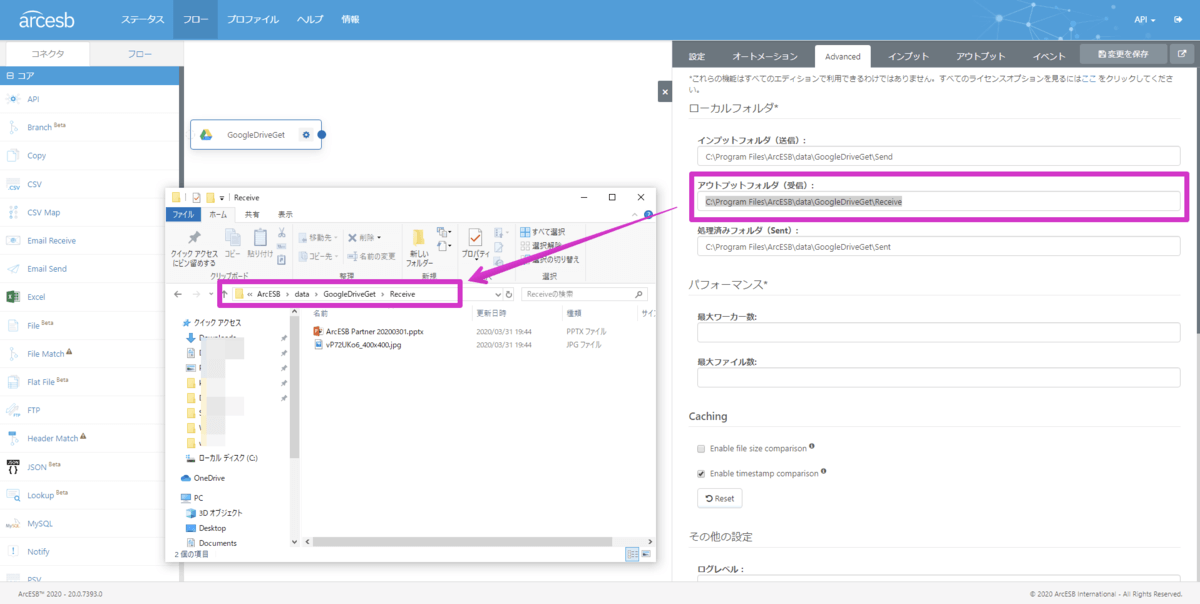
Task: Switch to the オートメーション tab
Action: click(765, 56)
